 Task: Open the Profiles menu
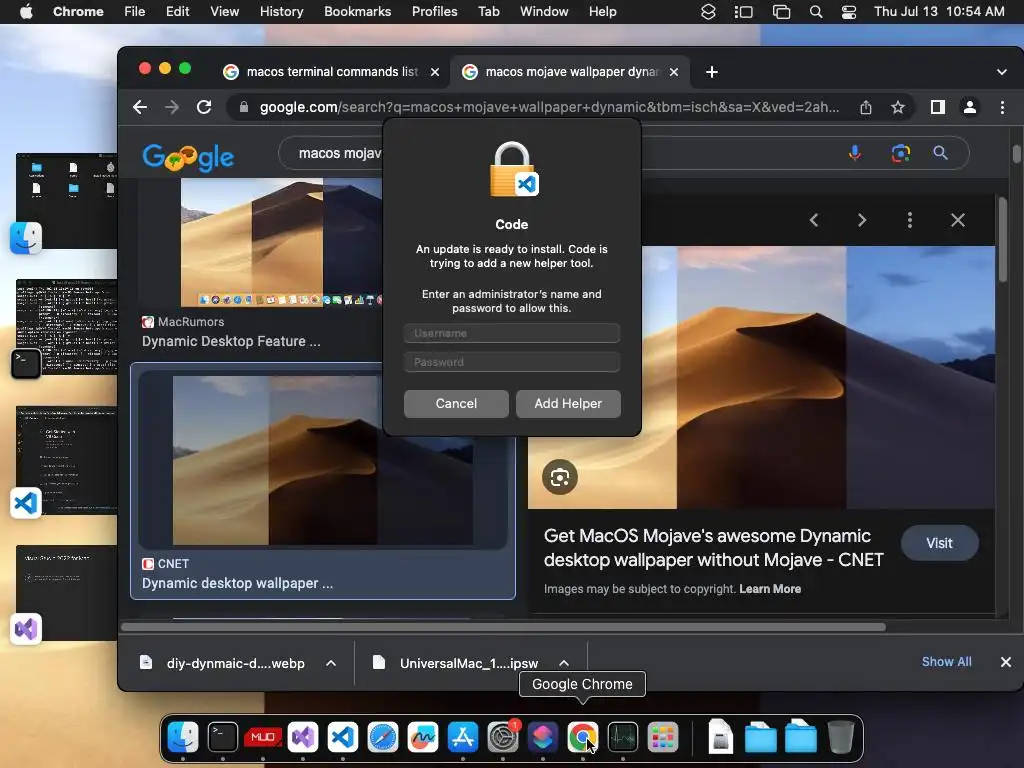[434, 11]
